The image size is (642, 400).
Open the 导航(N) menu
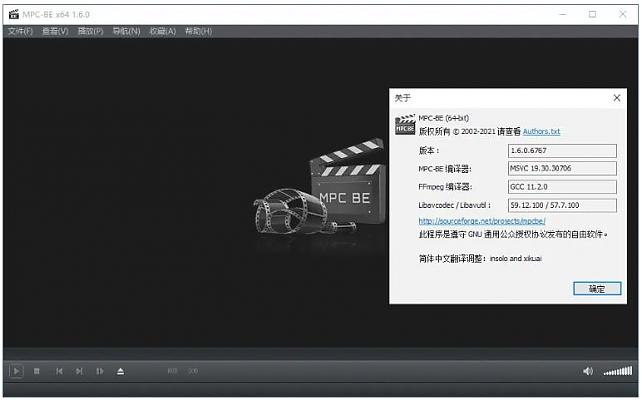click(127, 31)
